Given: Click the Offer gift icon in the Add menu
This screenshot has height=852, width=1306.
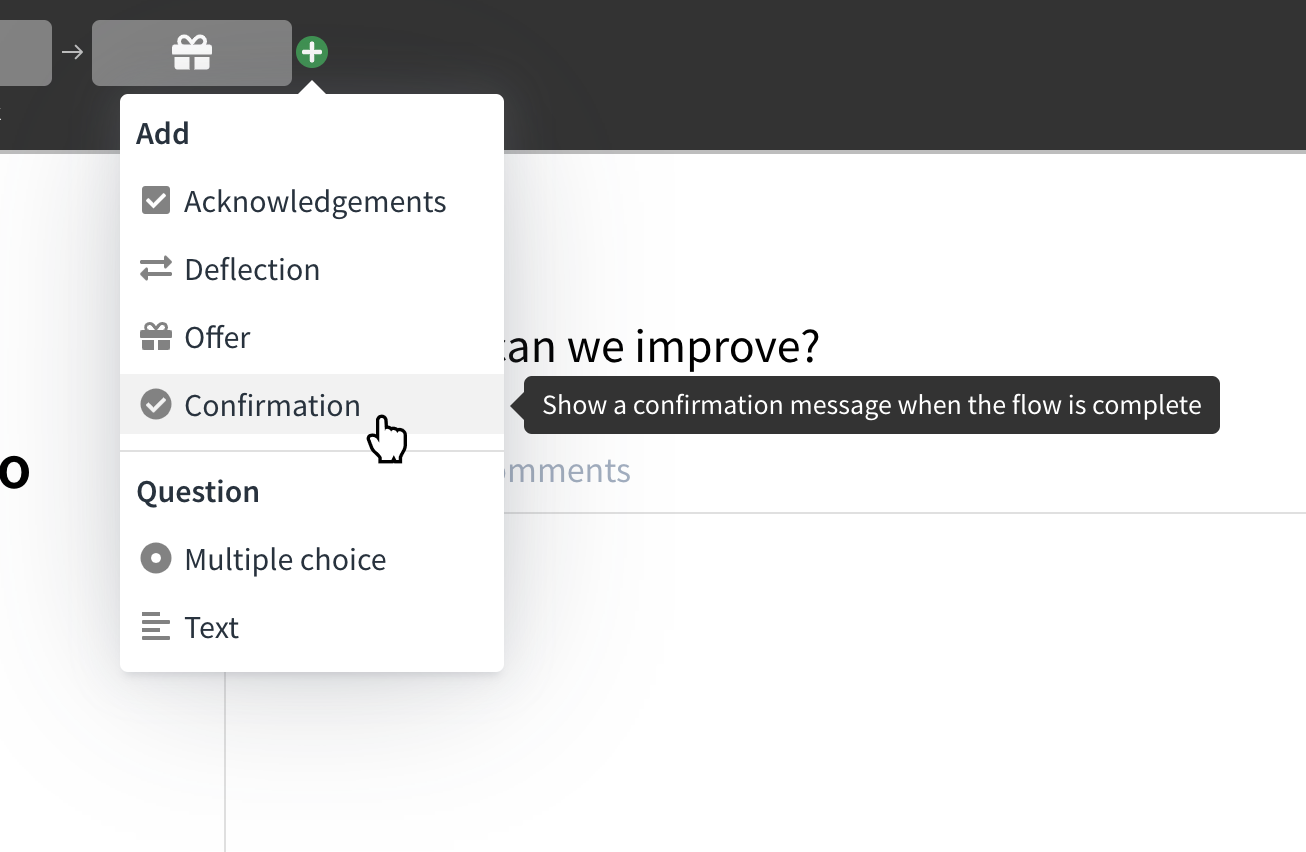Looking at the screenshot, I should tap(156, 337).
